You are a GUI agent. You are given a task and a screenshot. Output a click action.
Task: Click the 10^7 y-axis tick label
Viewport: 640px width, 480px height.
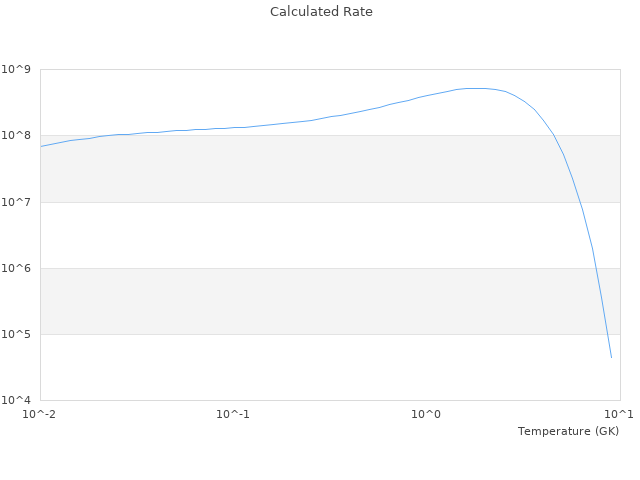[x=17, y=202]
